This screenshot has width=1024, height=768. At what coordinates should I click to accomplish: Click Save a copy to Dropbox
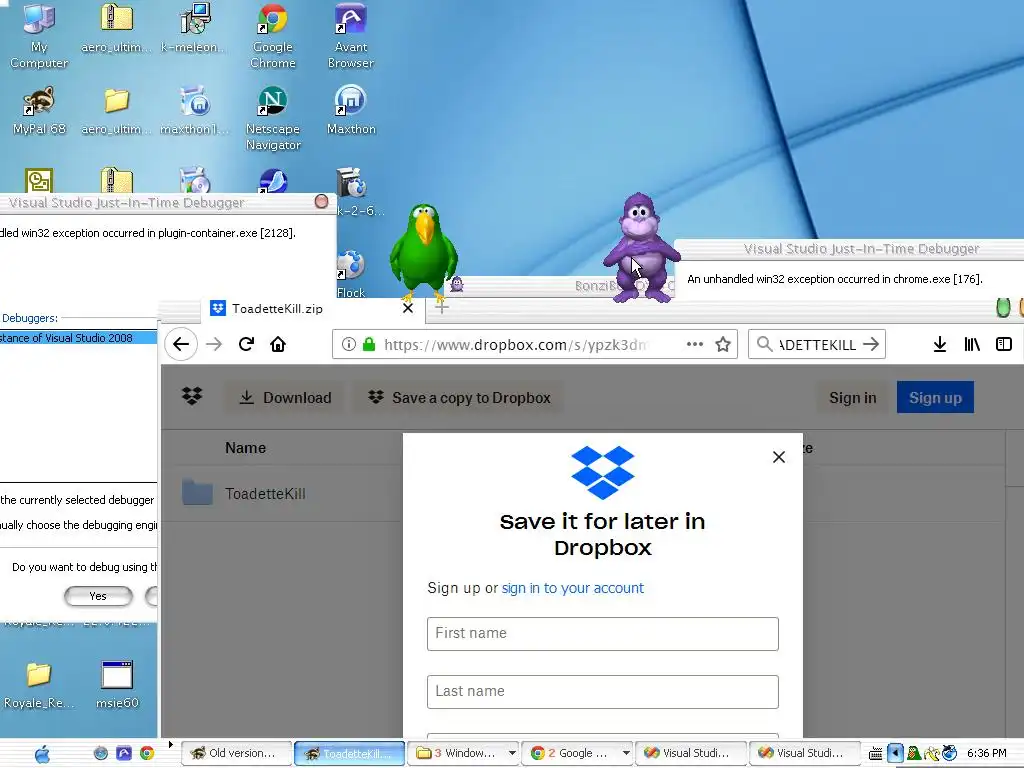(x=459, y=397)
